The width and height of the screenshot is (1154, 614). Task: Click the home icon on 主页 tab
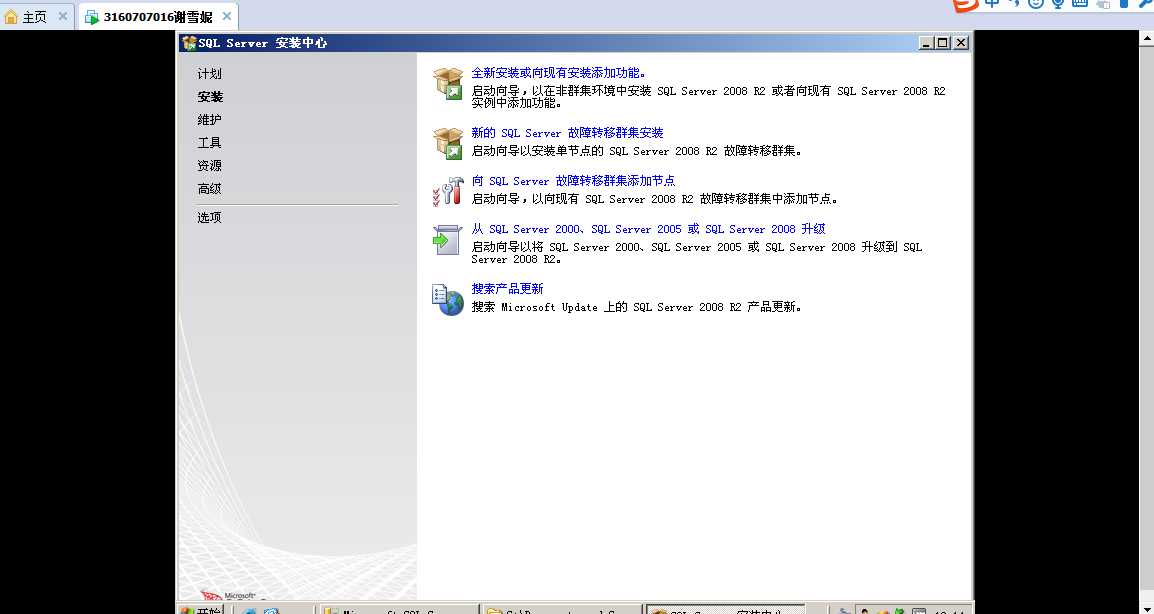[x=11, y=17]
